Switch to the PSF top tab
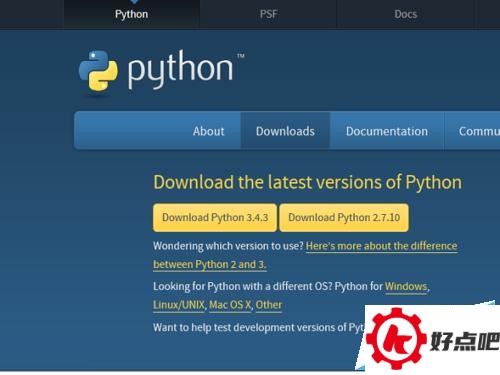 tap(269, 14)
